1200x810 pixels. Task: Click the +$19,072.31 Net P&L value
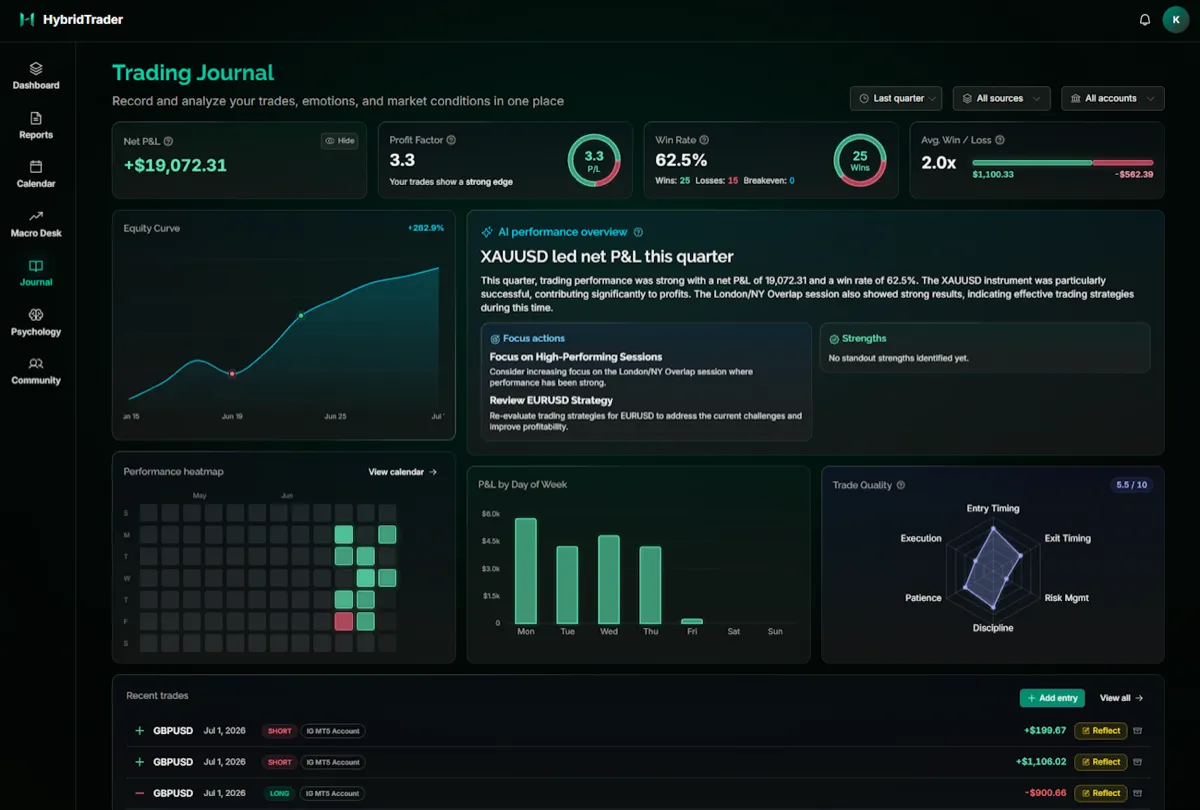pyautogui.click(x=175, y=165)
